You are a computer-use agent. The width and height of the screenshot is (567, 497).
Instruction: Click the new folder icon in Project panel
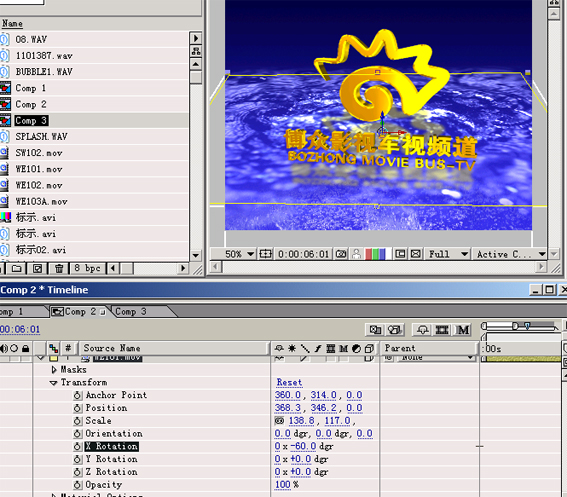(16, 268)
